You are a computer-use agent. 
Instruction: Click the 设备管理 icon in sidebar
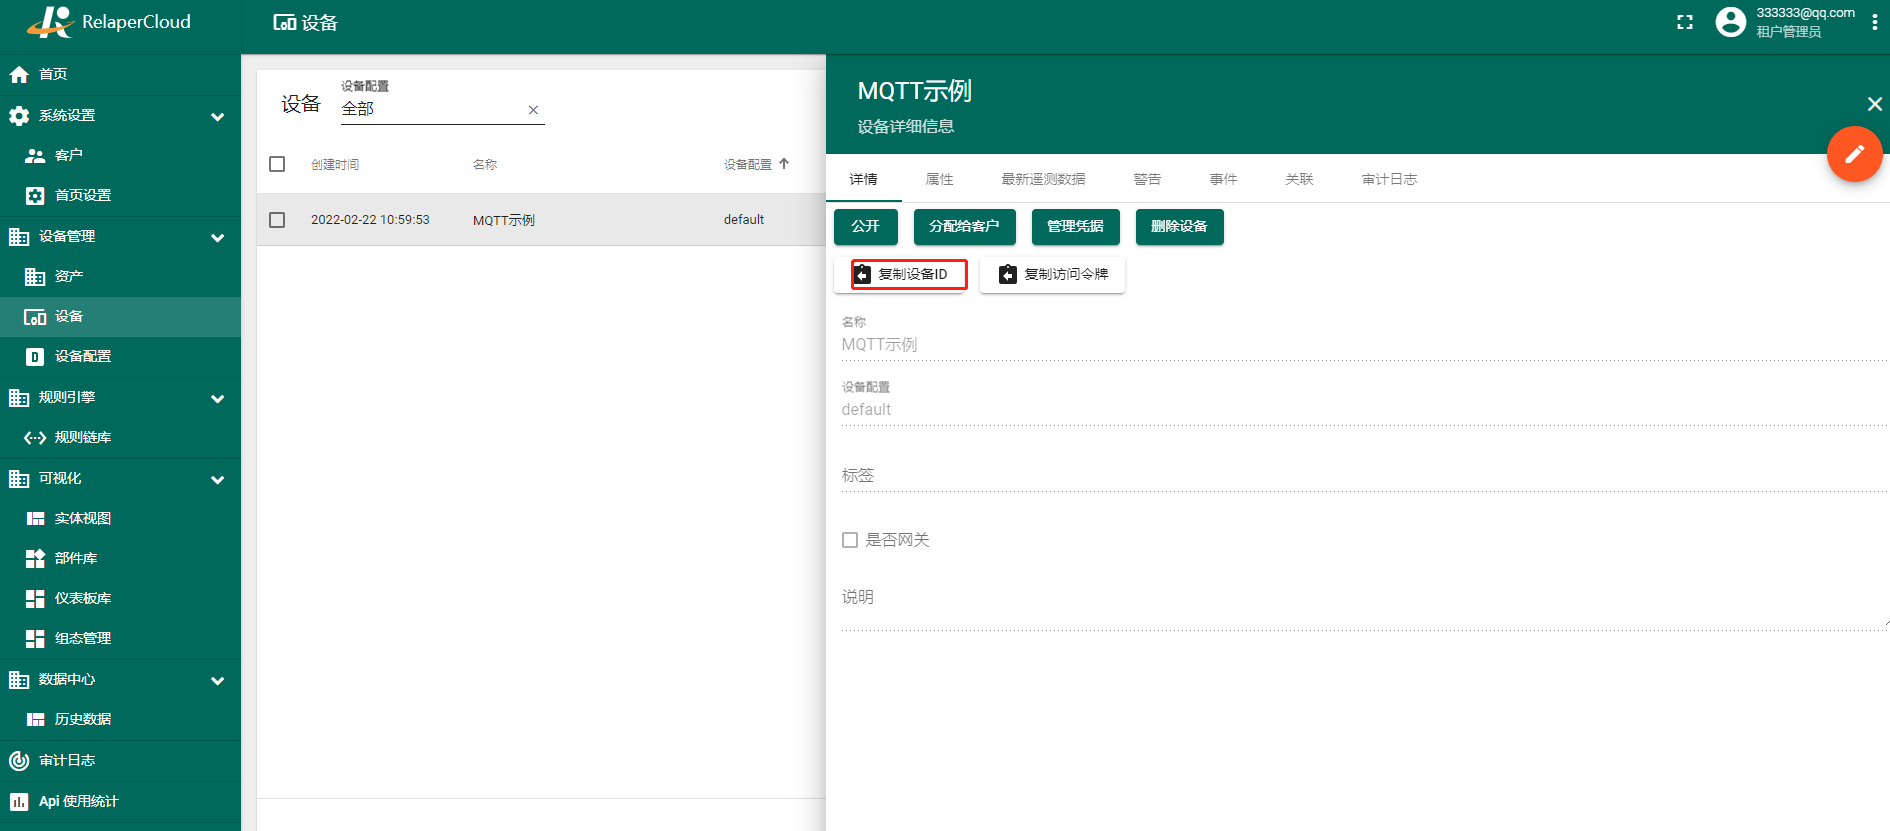[19, 236]
